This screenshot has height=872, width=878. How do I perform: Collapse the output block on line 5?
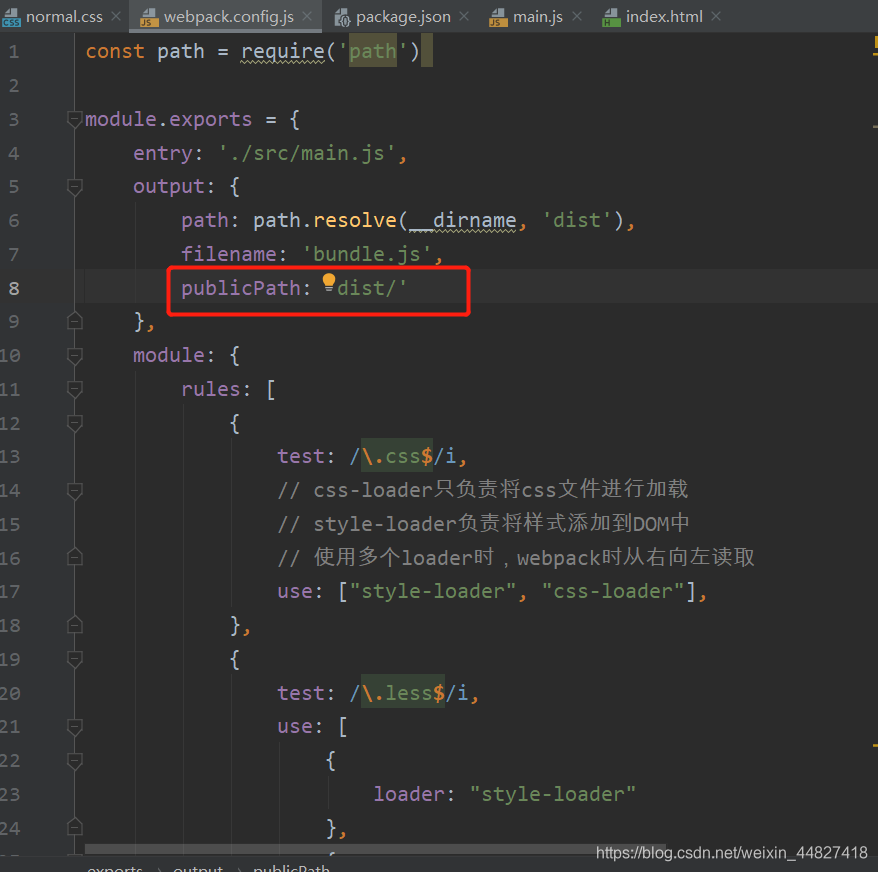point(74,186)
